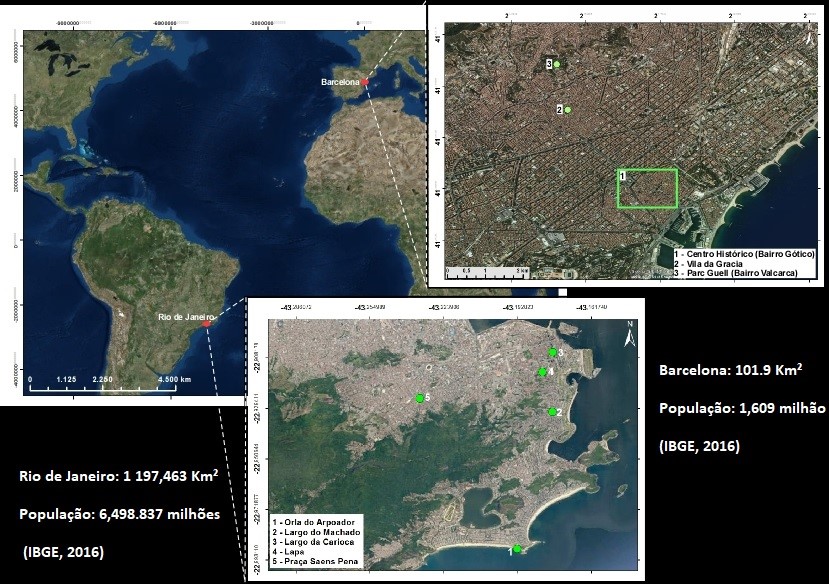Click the Barcelona map scale bar
This screenshot has width=829, height=584.
pyautogui.click(x=484, y=271)
